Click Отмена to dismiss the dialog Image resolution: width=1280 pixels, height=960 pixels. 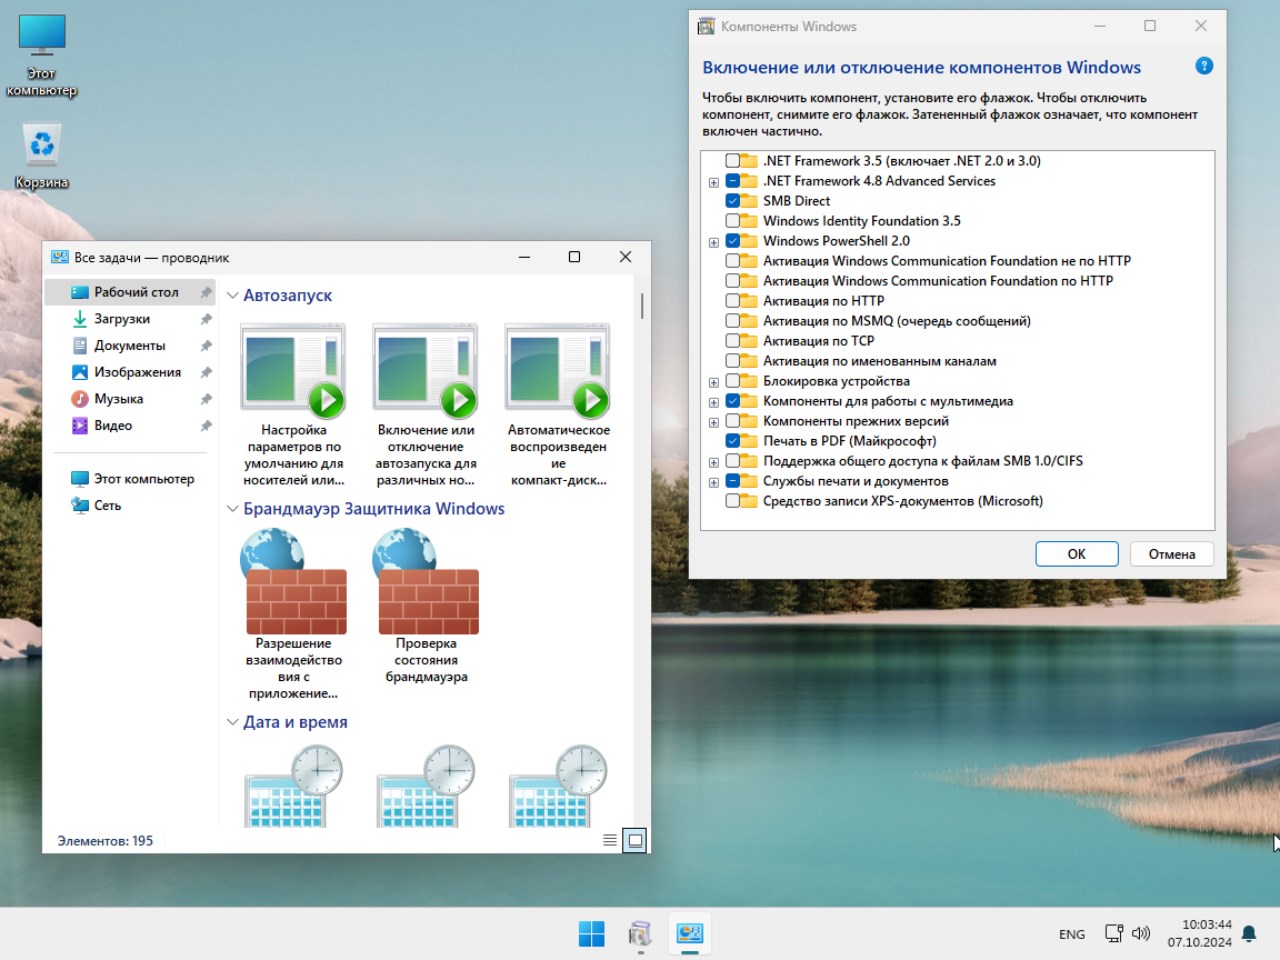[x=1171, y=553]
